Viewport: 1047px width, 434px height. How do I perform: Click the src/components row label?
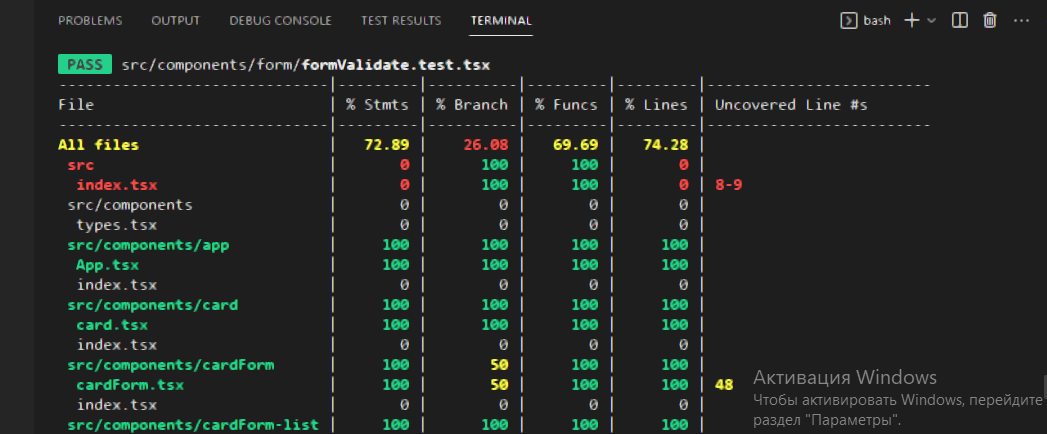tap(130, 205)
